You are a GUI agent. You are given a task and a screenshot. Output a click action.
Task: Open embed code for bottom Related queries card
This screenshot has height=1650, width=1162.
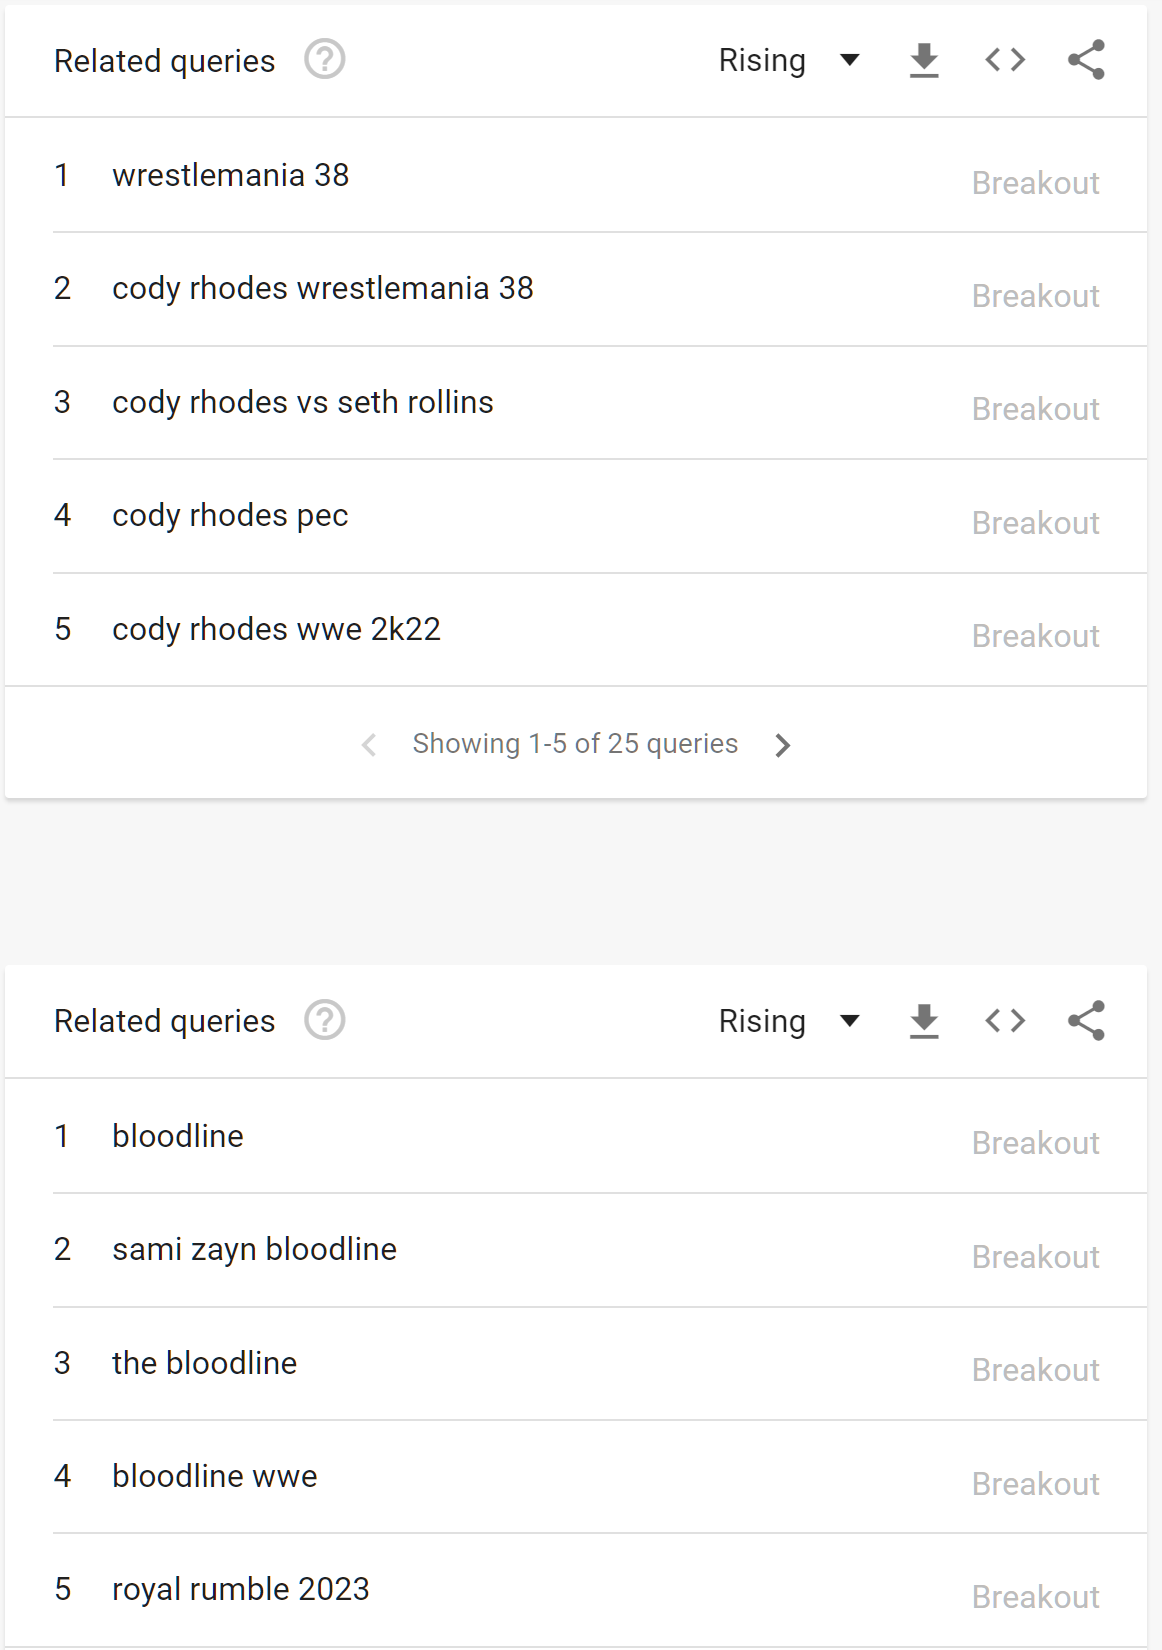pyautogui.click(x=1005, y=1021)
